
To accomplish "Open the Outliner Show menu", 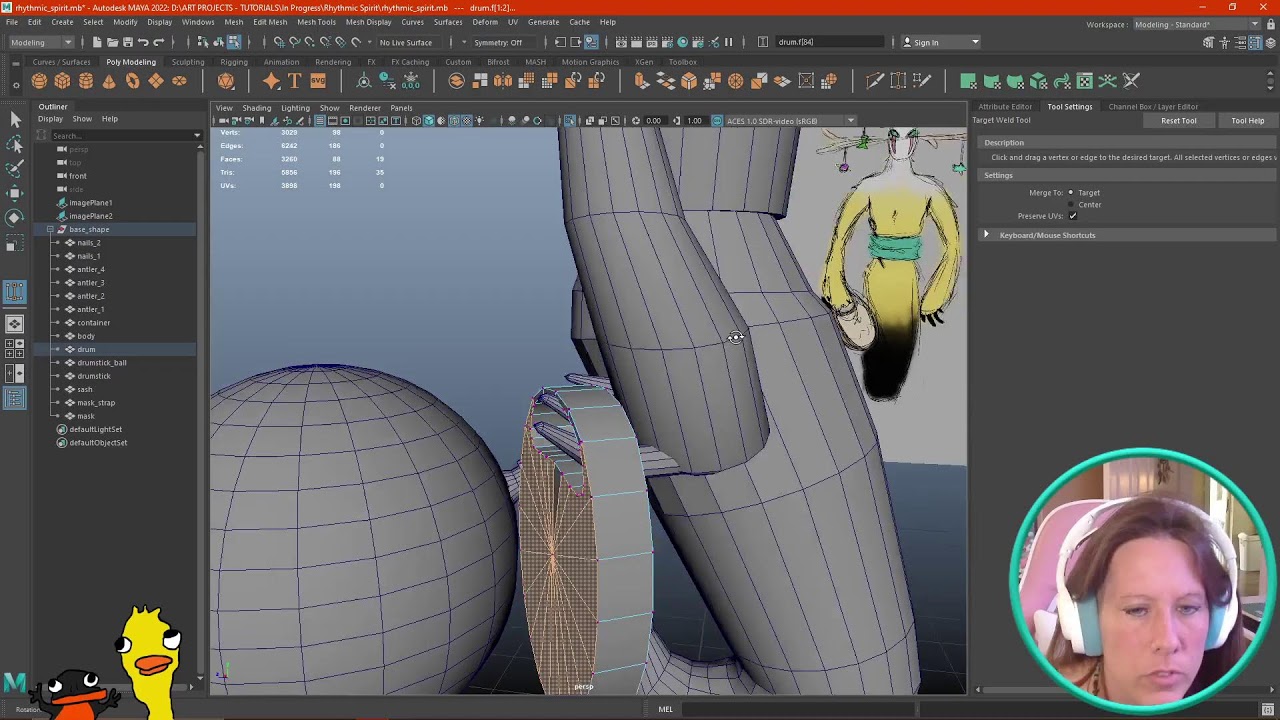I will (x=82, y=119).
